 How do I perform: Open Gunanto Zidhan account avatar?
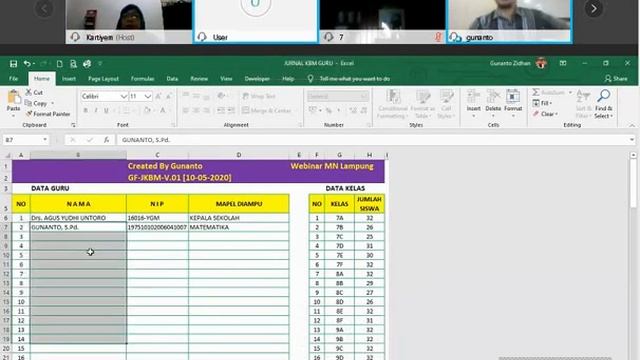542,63
